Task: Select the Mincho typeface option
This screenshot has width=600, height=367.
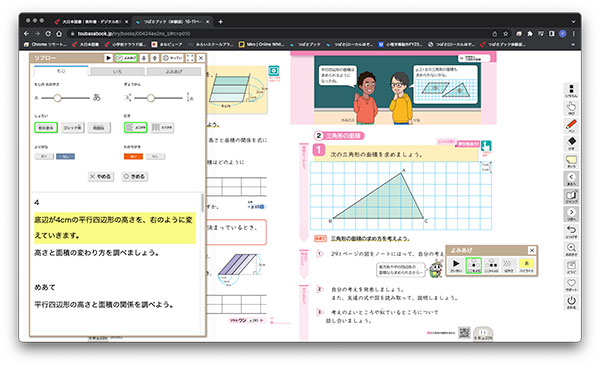Action: pos(99,127)
